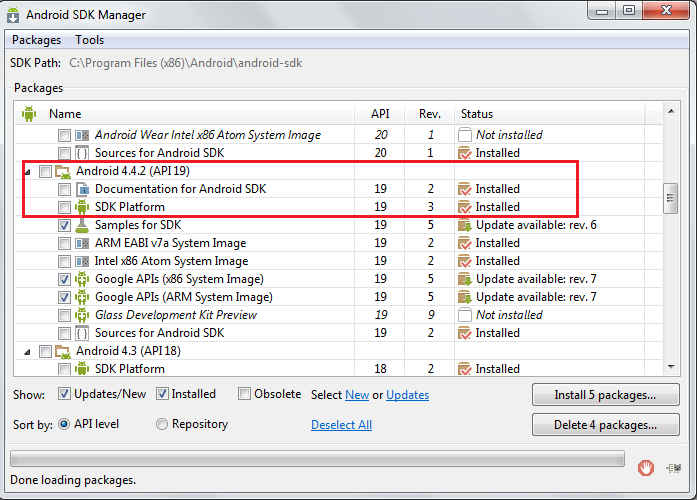Click the red stop hand icon
The width and height of the screenshot is (697, 500).
(x=646, y=468)
